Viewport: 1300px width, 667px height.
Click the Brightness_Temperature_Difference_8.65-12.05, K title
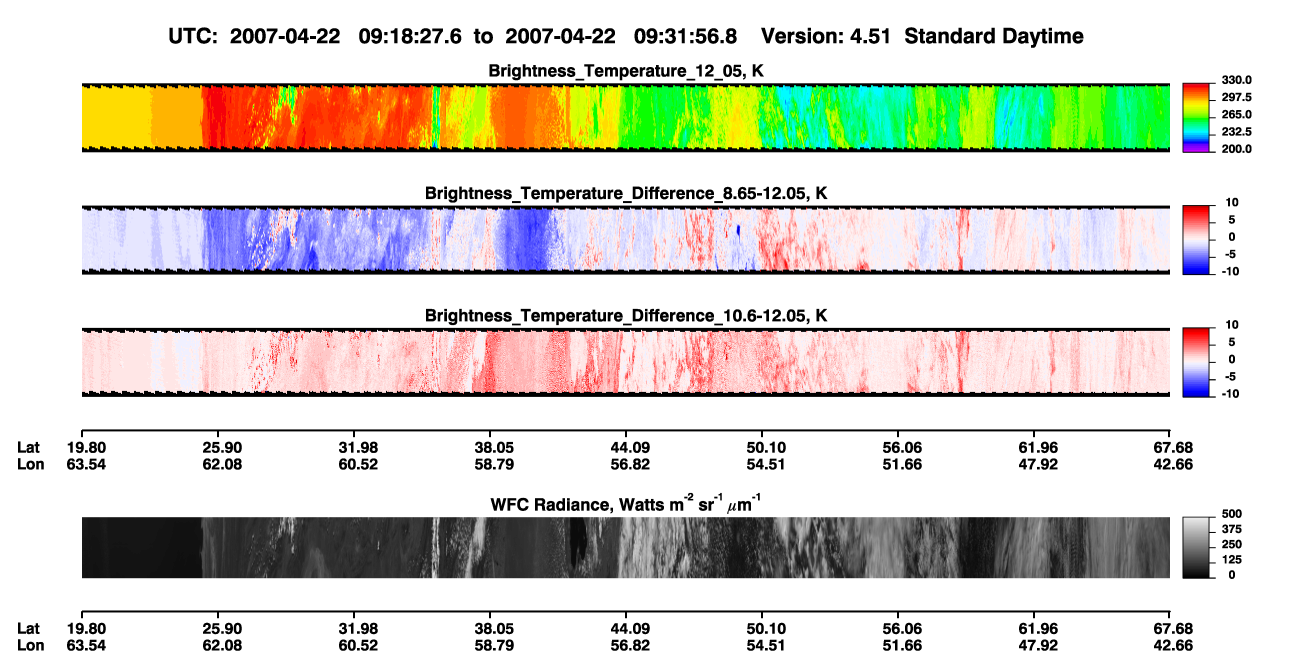(626, 192)
